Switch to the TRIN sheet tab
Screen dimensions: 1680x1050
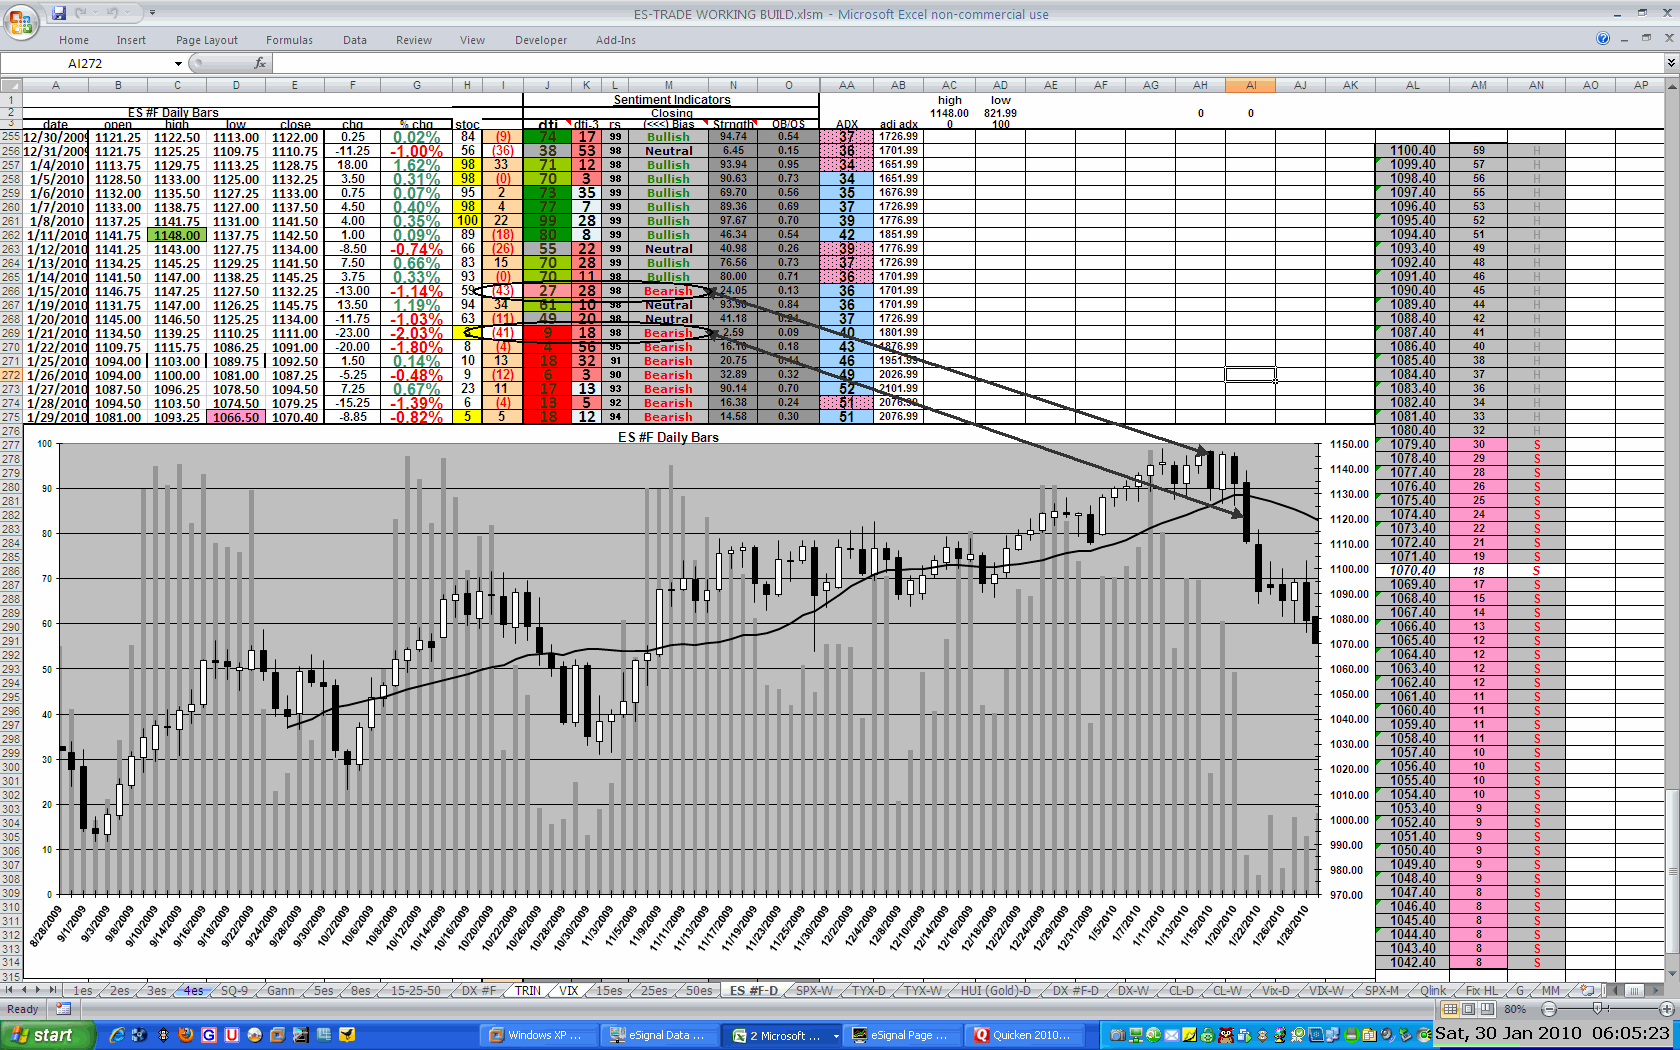528,990
